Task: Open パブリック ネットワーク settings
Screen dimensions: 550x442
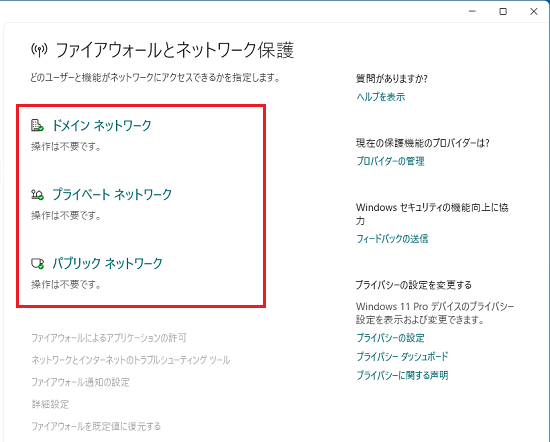Action: [107, 263]
